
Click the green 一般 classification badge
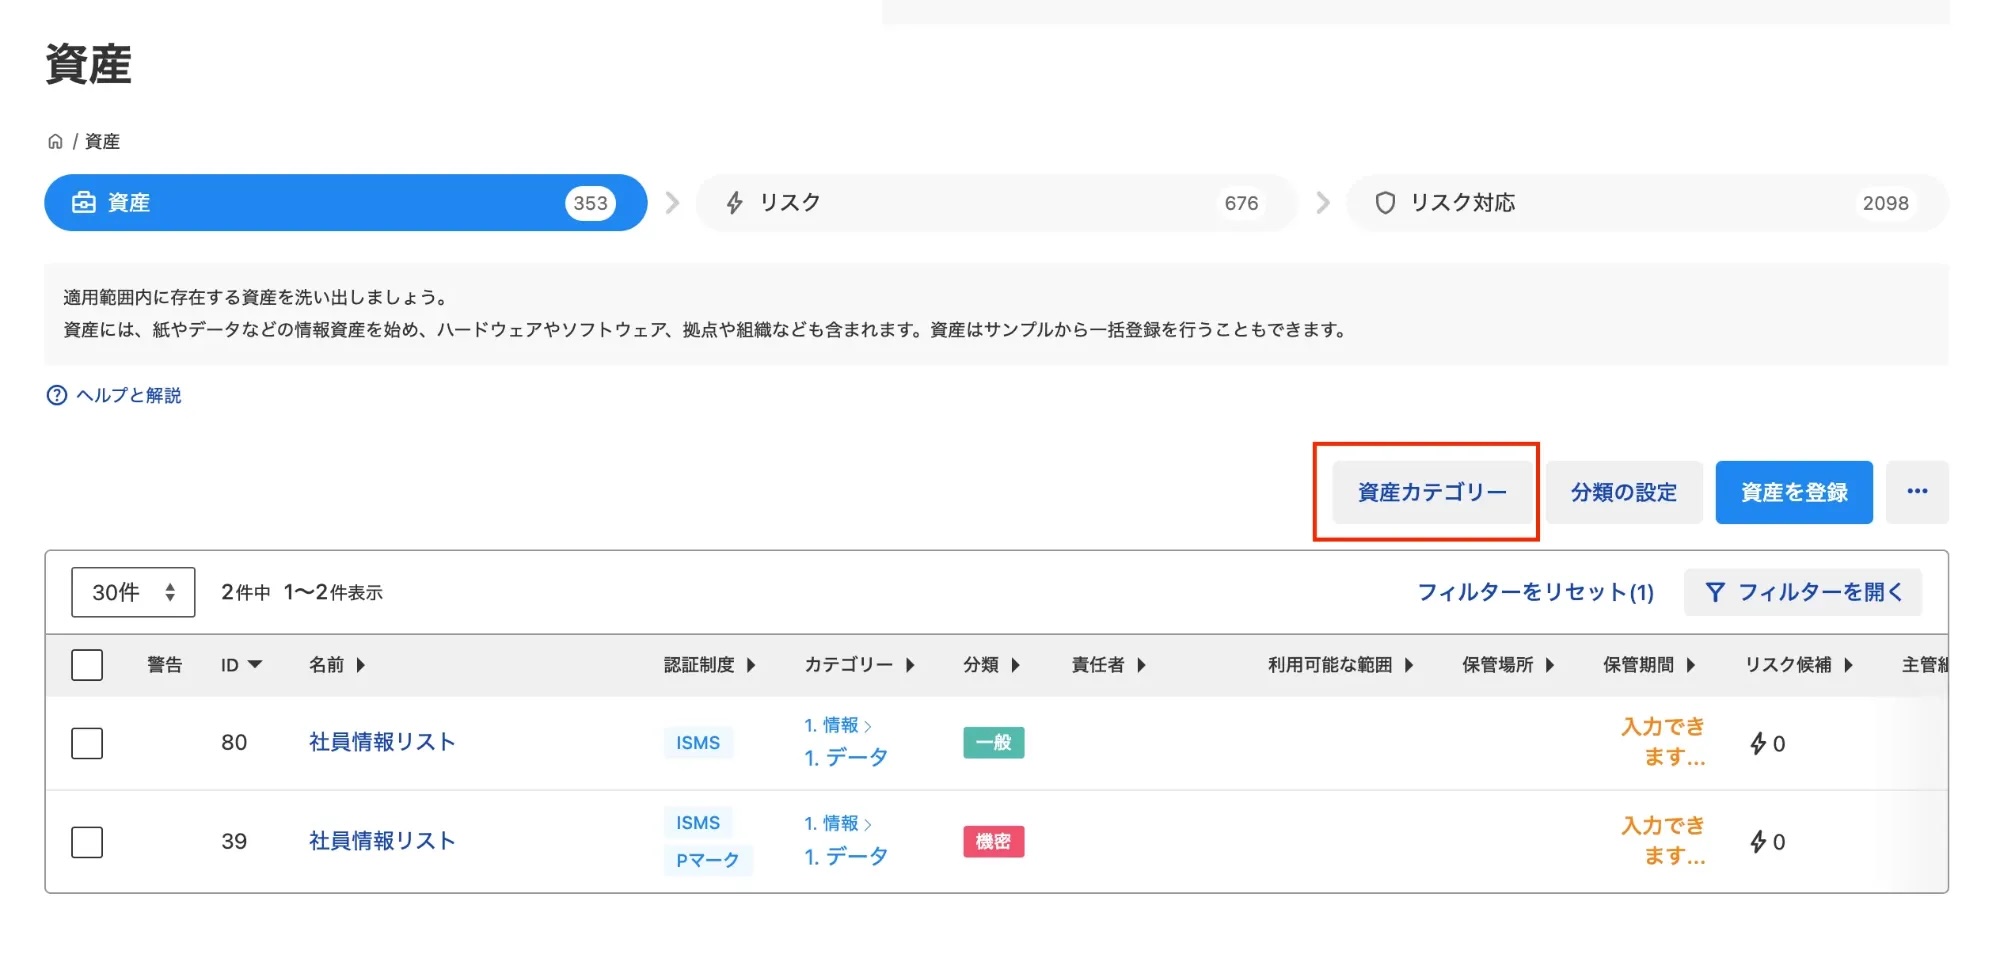[994, 743]
